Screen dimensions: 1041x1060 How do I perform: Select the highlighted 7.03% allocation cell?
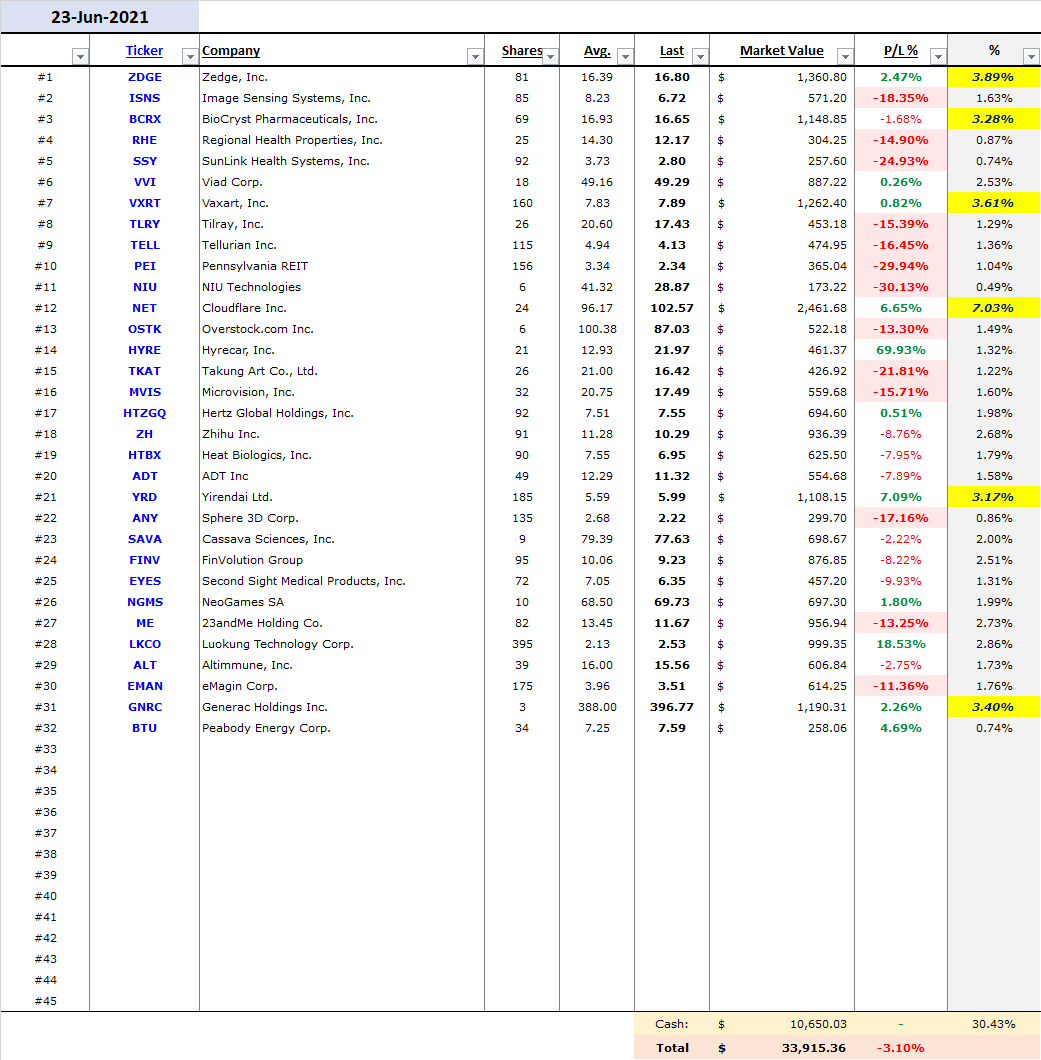[994, 308]
